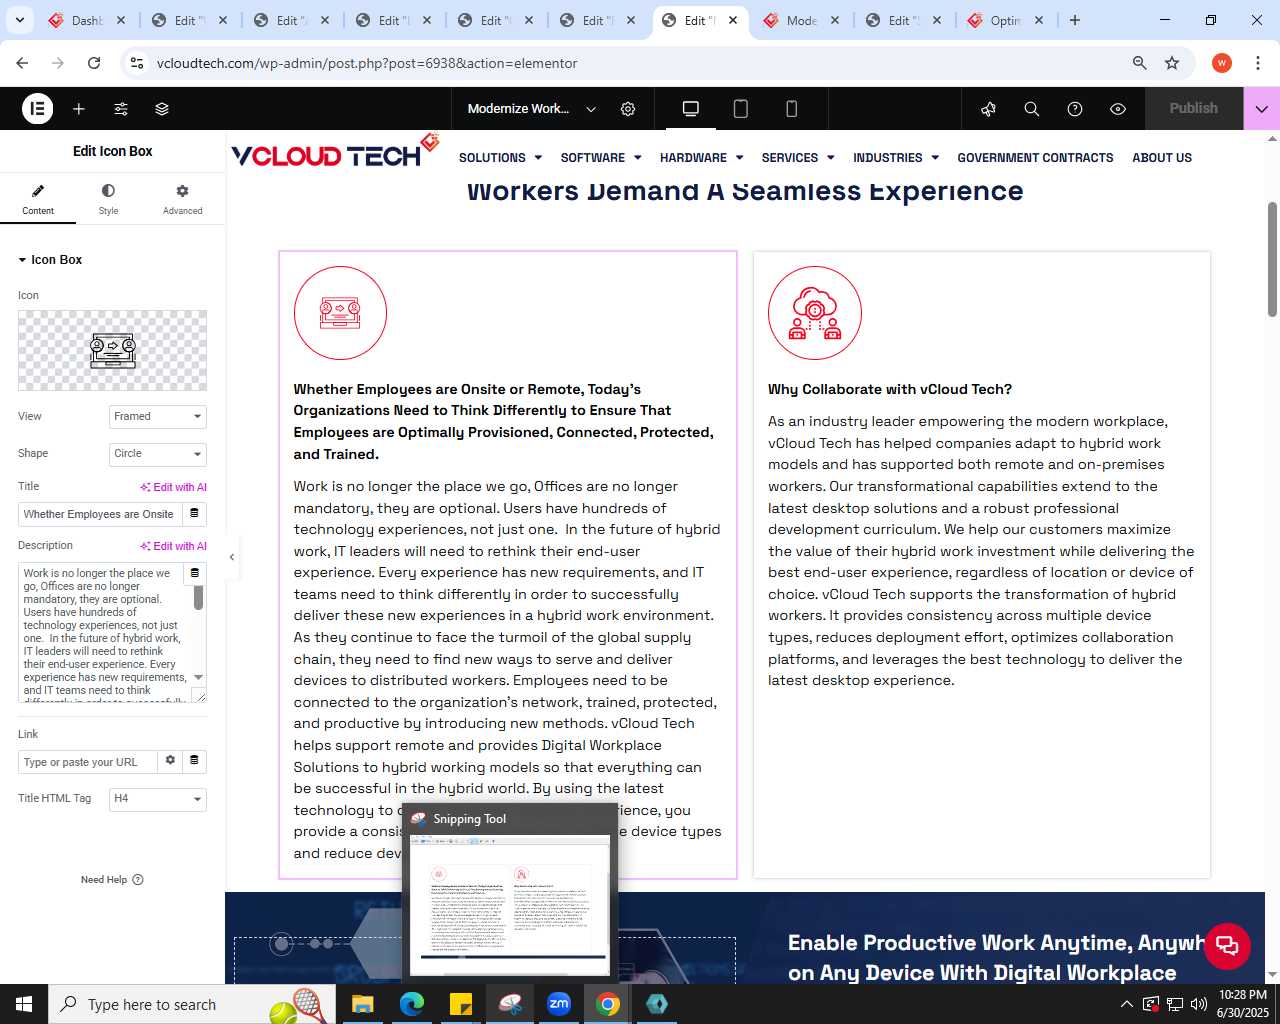Open Zoom app from taskbar
This screenshot has width=1280, height=1024.
[559, 1004]
